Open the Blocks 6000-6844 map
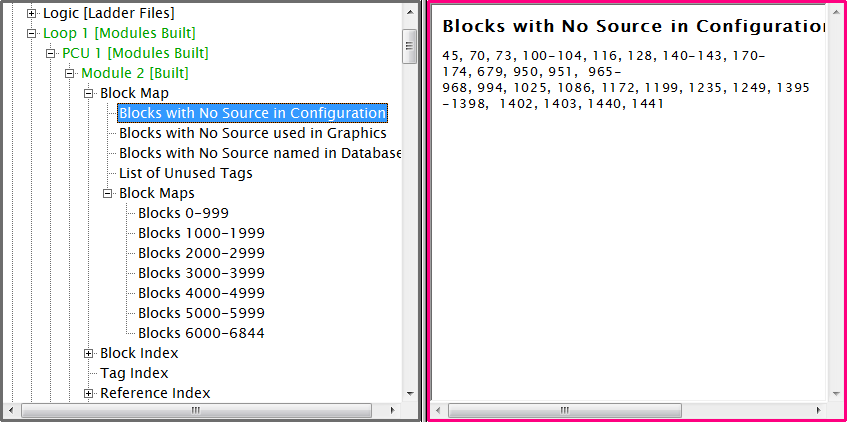This screenshot has width=847, height=422. pyautogui.click(x=201, y=333)
